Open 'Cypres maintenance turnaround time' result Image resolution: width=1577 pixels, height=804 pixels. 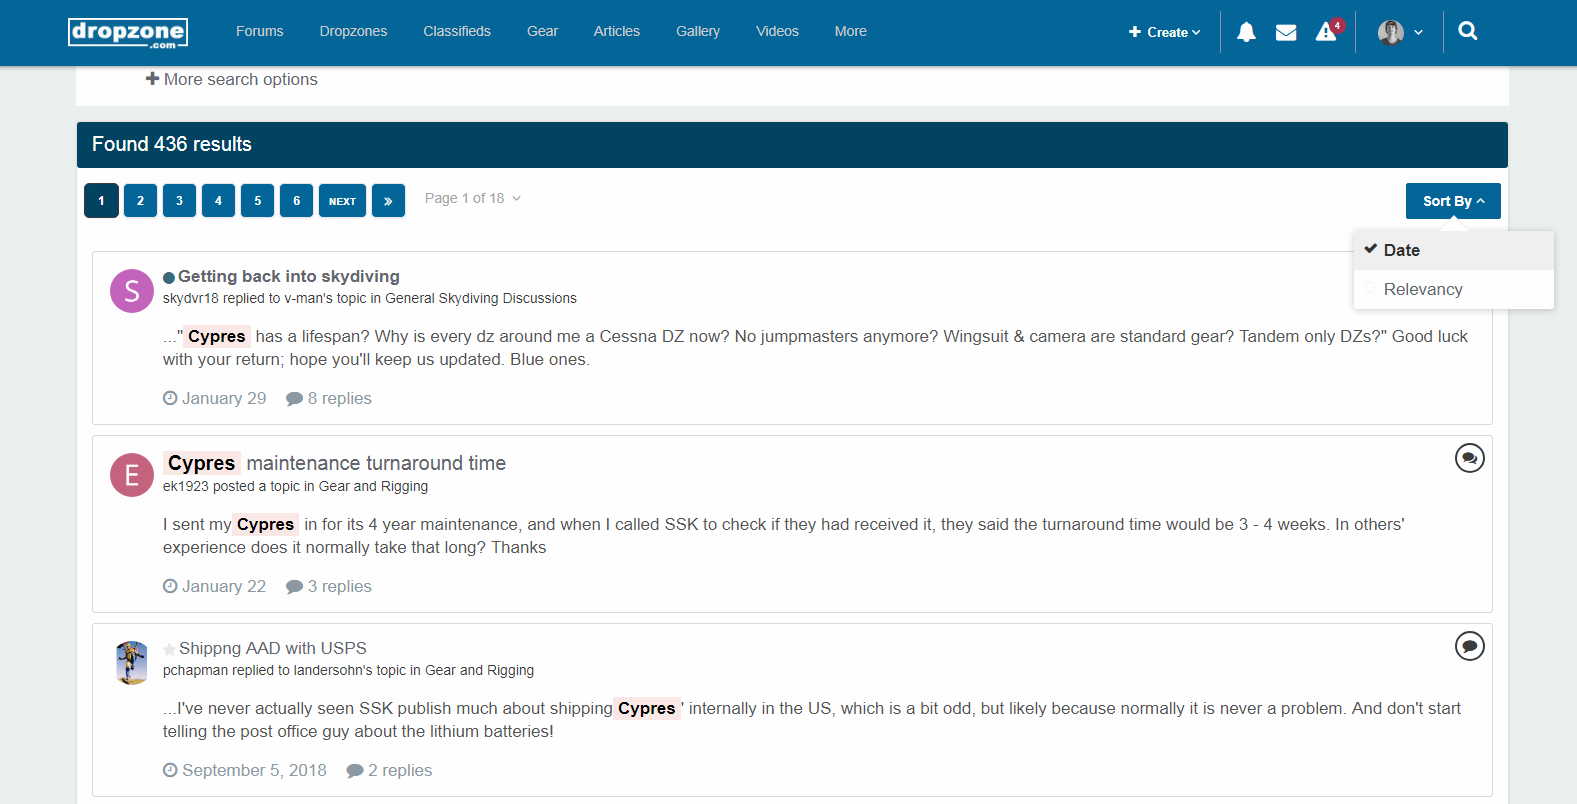click(x=335, y=463)
